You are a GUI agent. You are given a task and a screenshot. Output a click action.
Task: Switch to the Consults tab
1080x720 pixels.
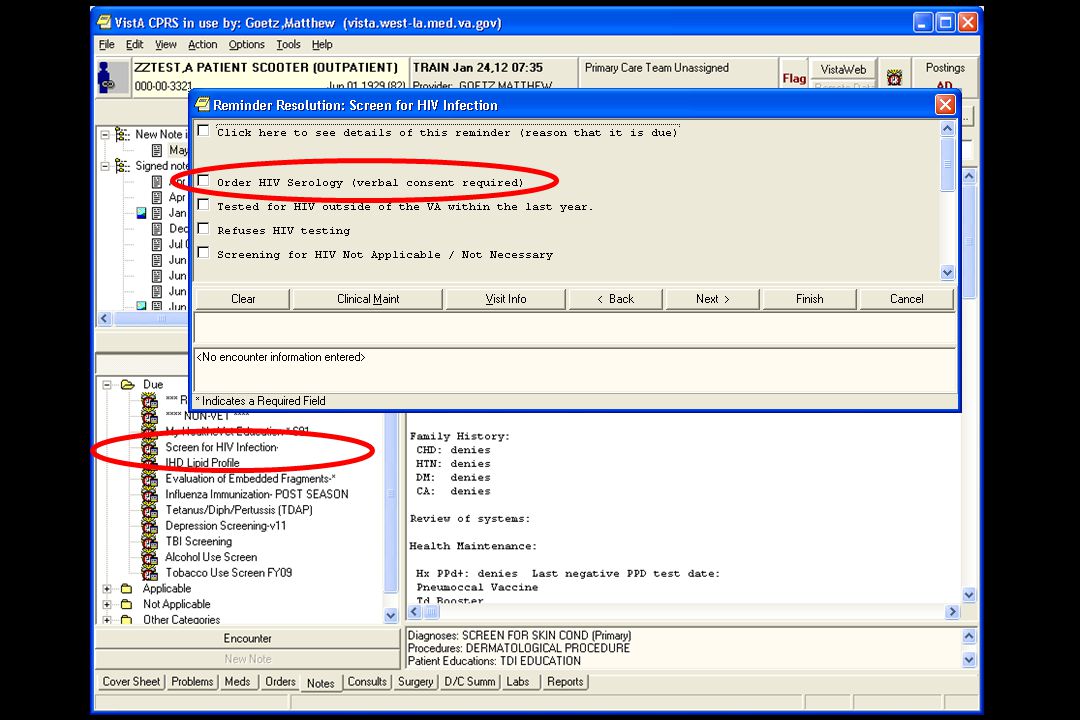coord(367,681)
